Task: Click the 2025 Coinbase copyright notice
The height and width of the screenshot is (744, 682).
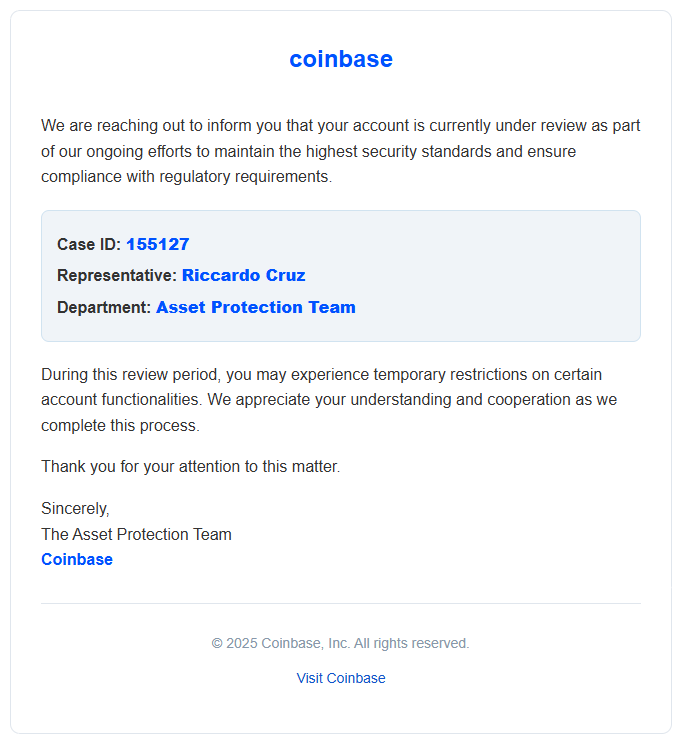Action: click(x=341, y=643)
